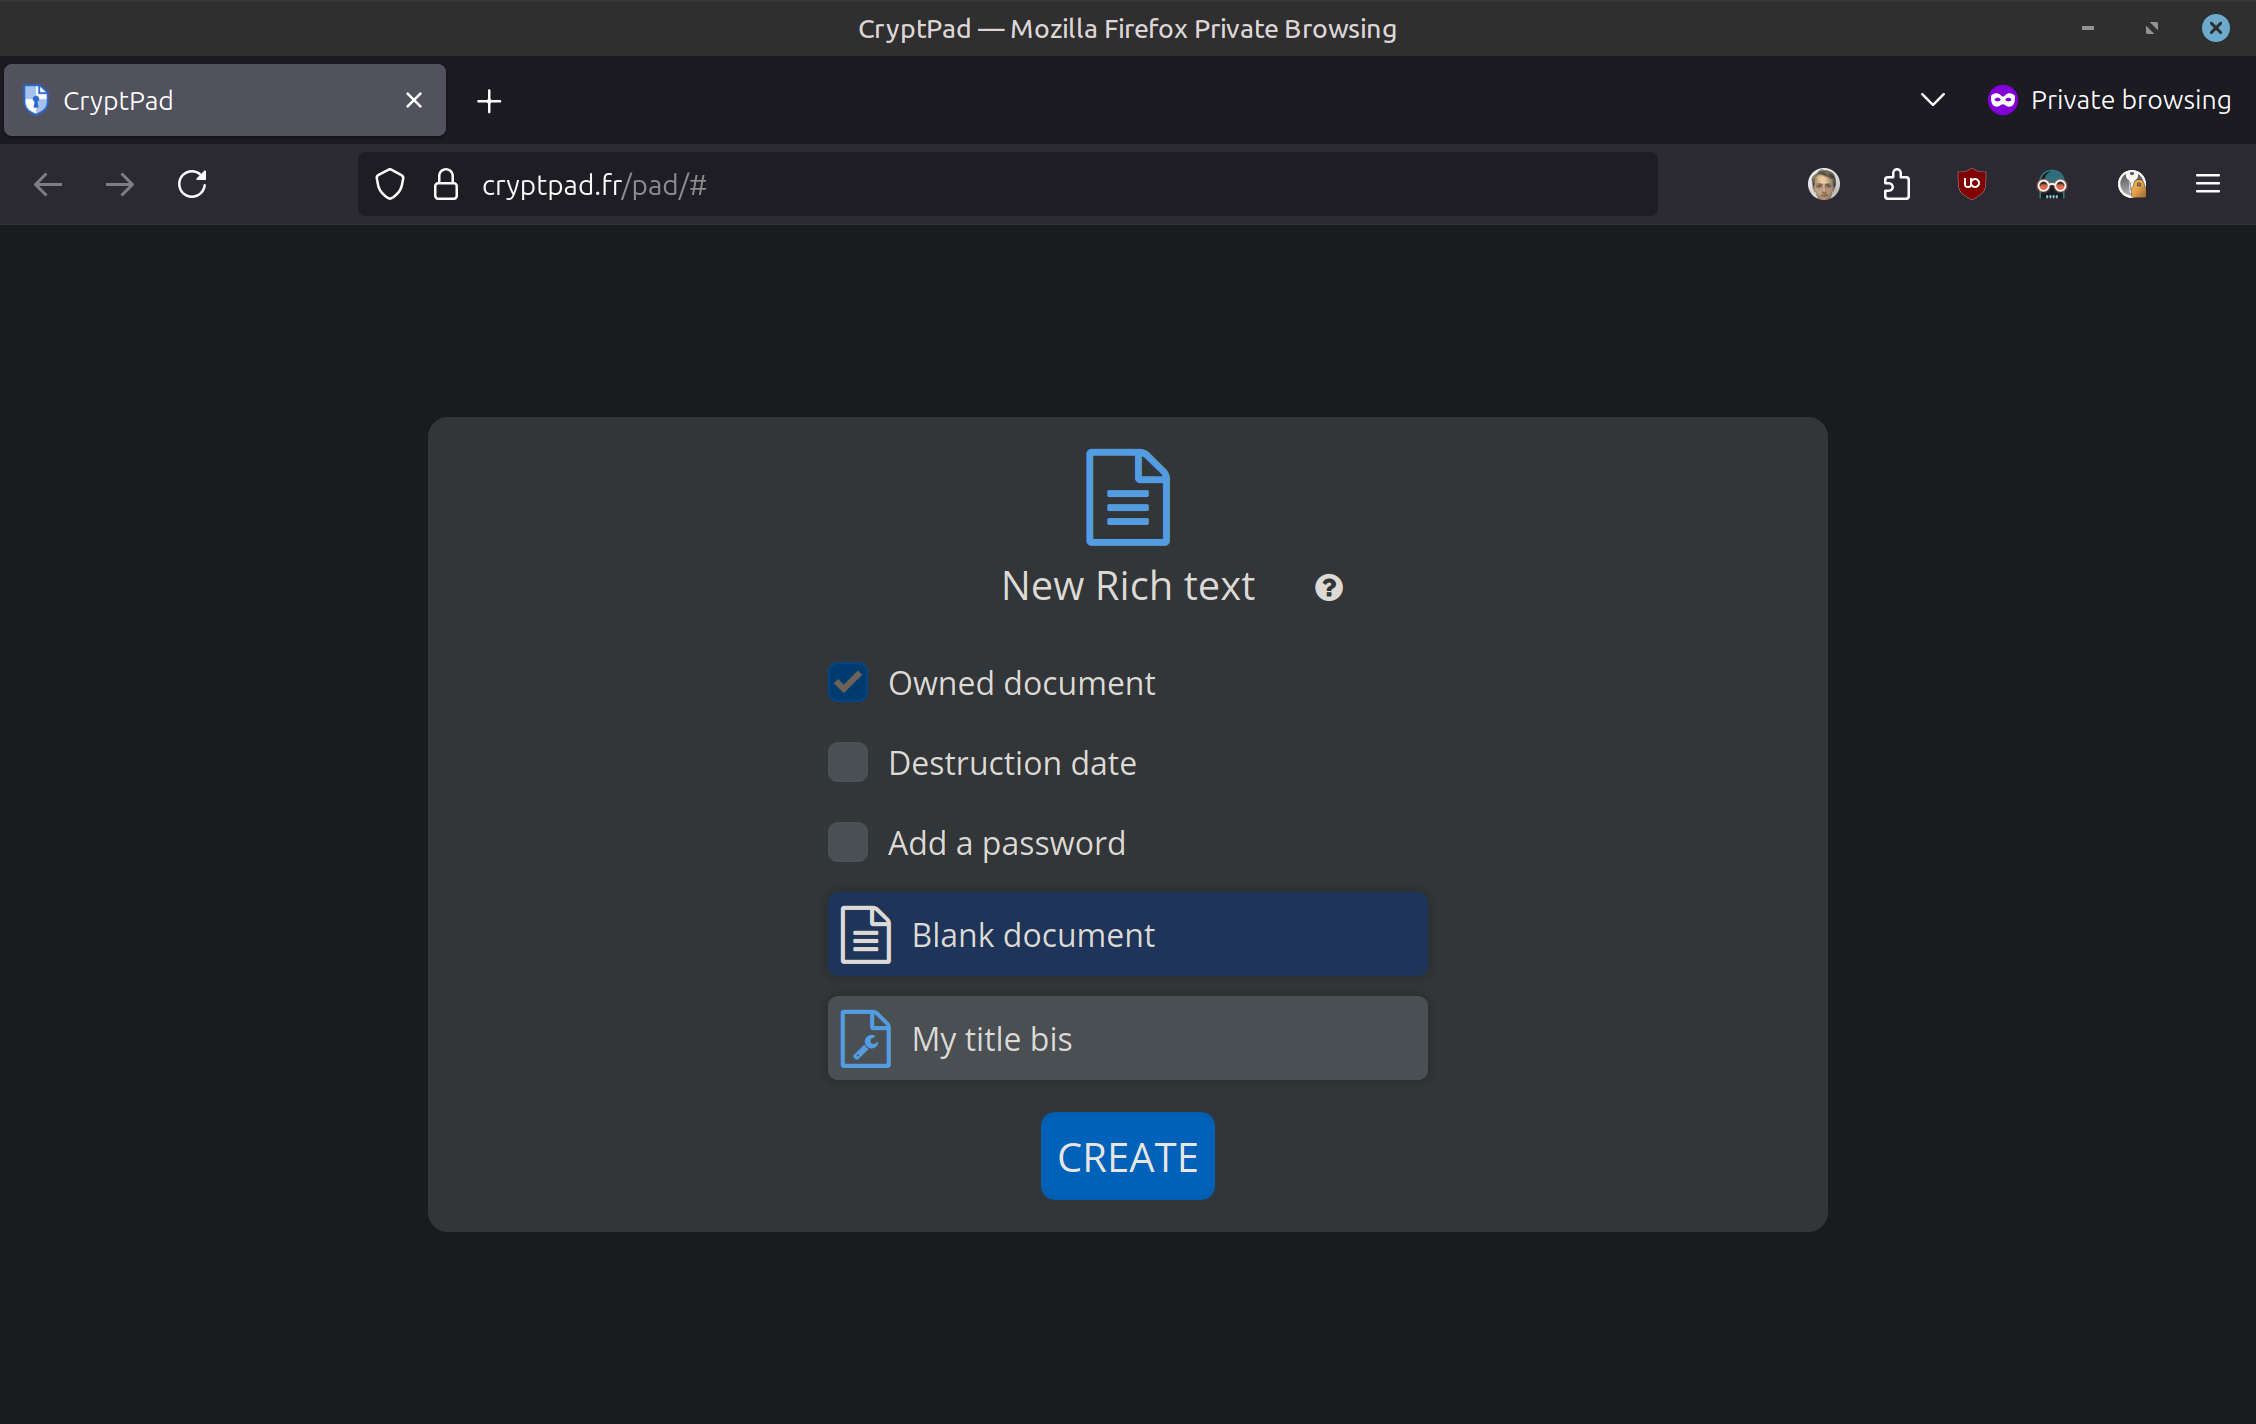
Task: Open a new tab with plus button
Action: (x=489, y=100)
